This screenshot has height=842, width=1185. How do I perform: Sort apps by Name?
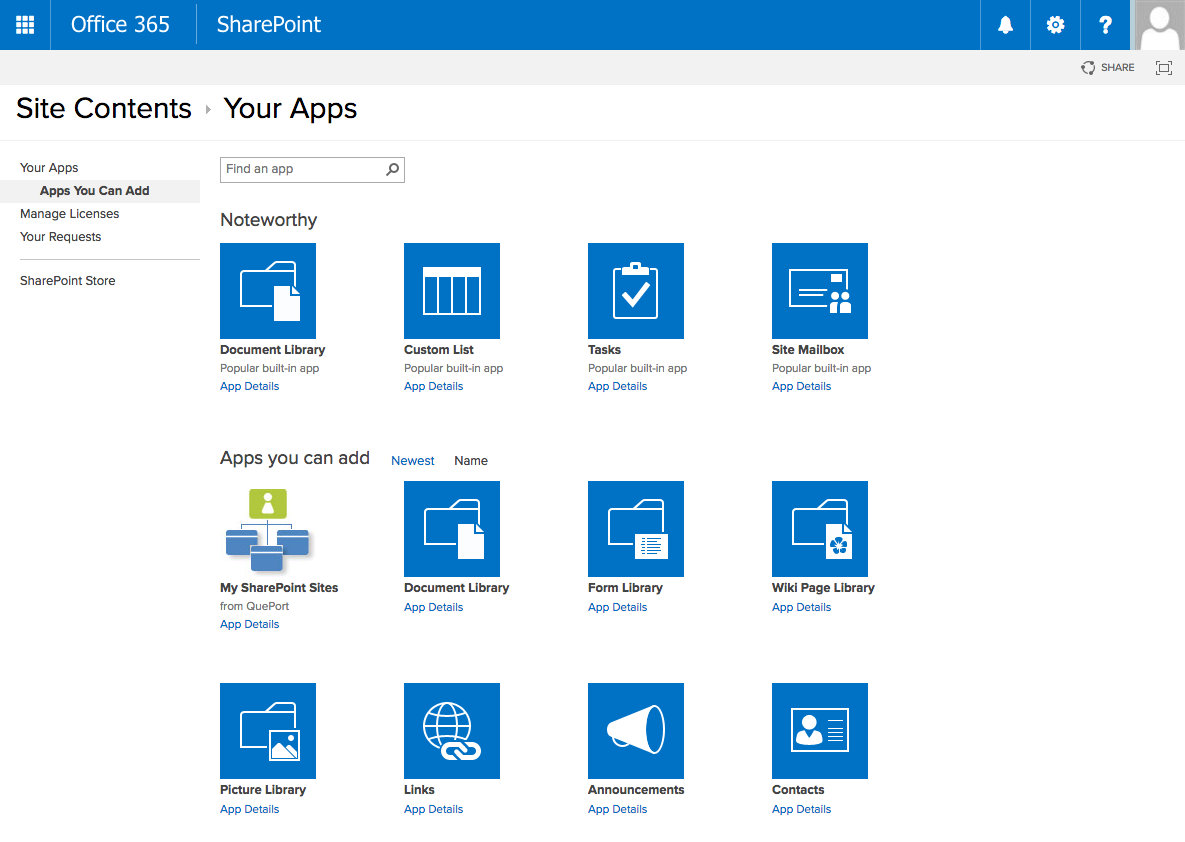point(471,460)
